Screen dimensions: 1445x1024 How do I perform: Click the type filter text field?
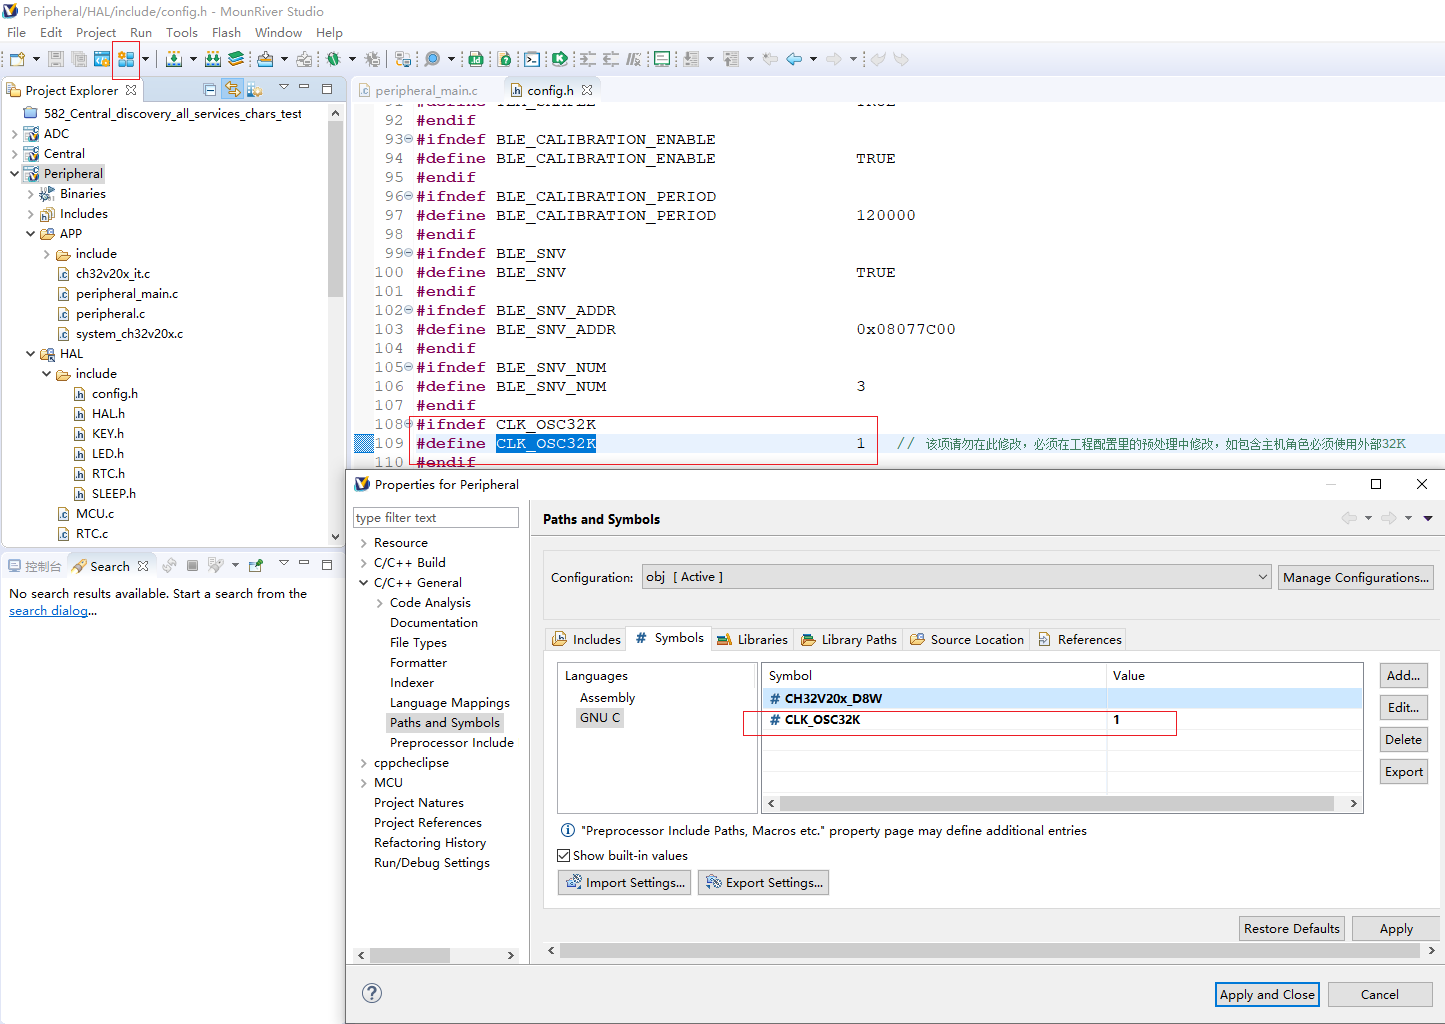click(x=435, y=518)
